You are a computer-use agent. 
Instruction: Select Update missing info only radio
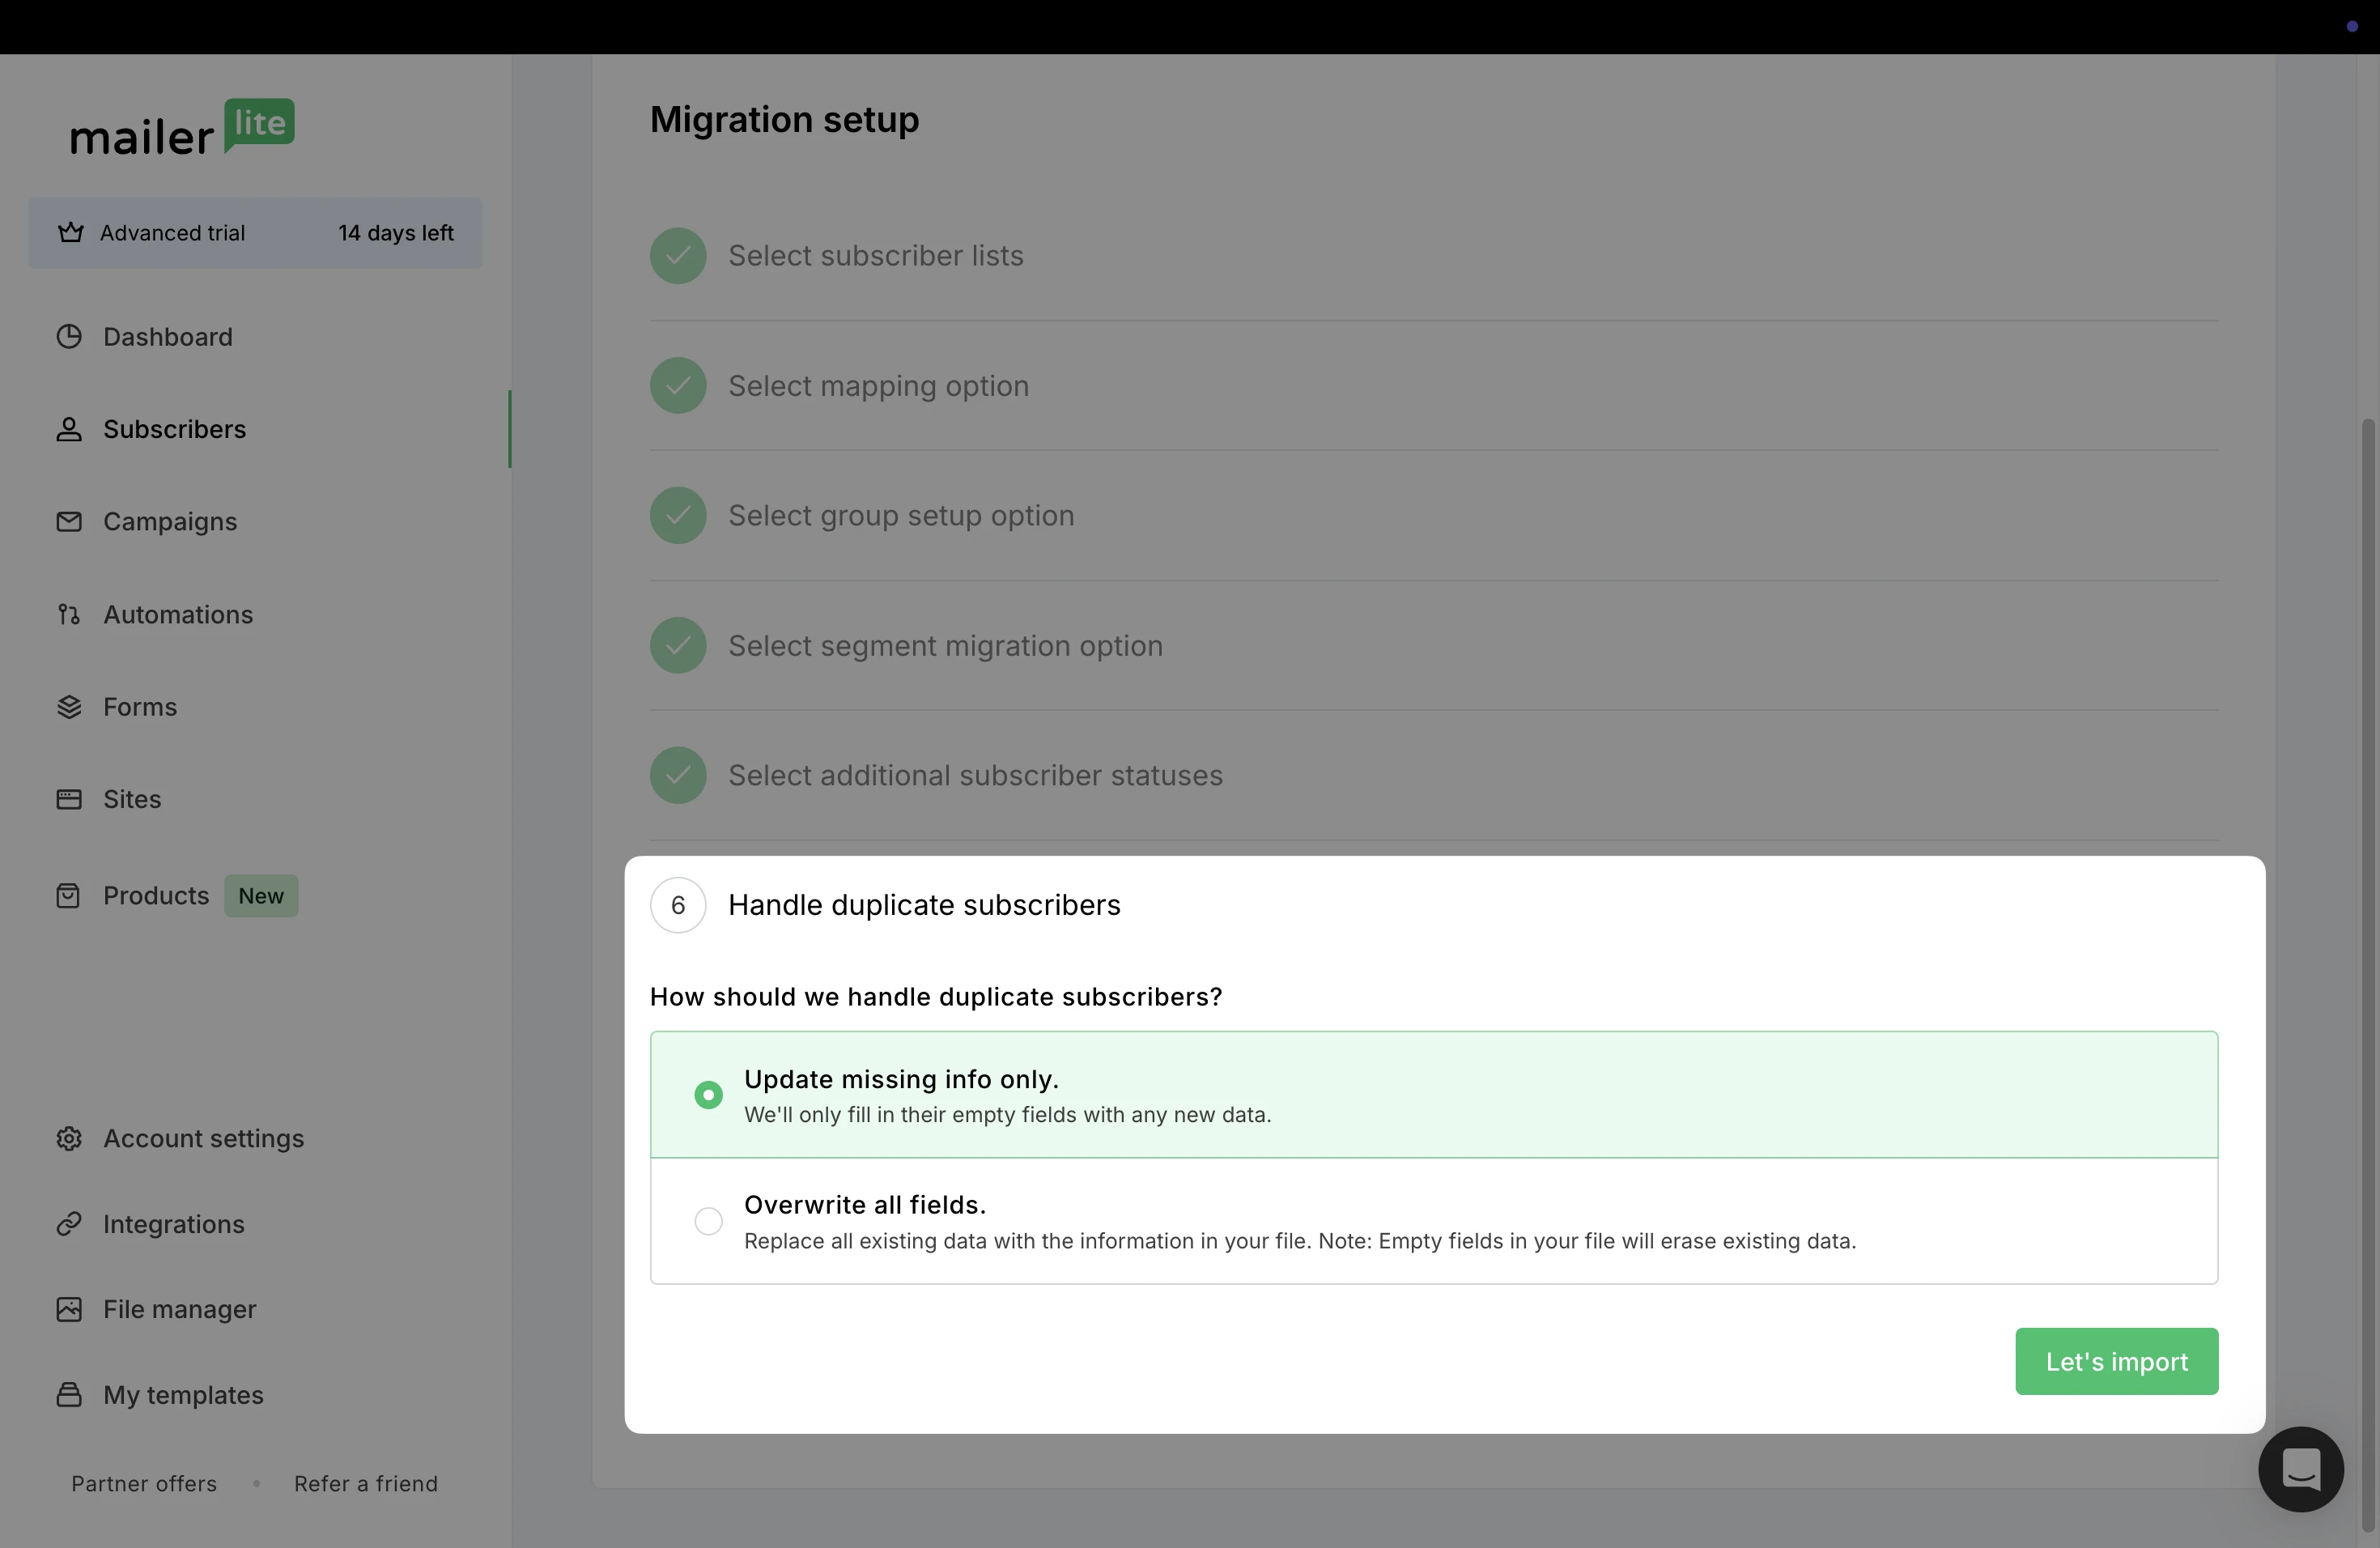click(x=708, y=1095)
